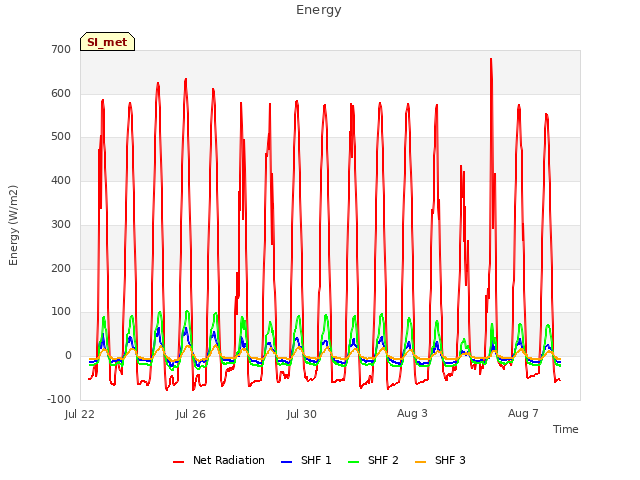Toggle the SHF 2 legend entry
Screen dimensions: 640x480
tap(373, 460)
